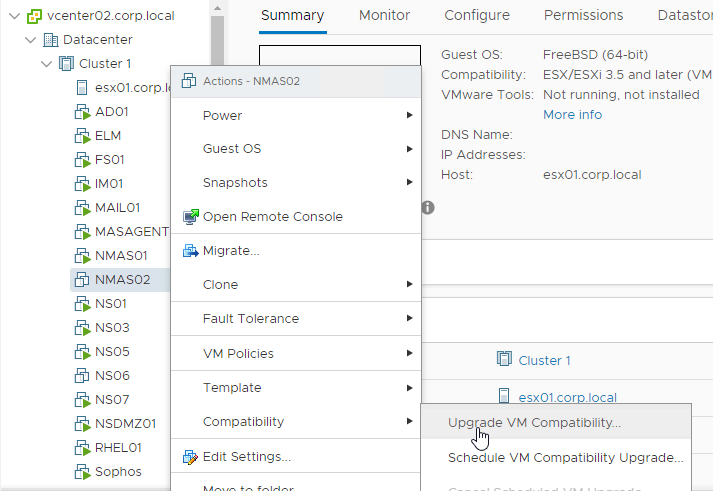Select Upgrade VM Compatibility... option

coord(556,423)
